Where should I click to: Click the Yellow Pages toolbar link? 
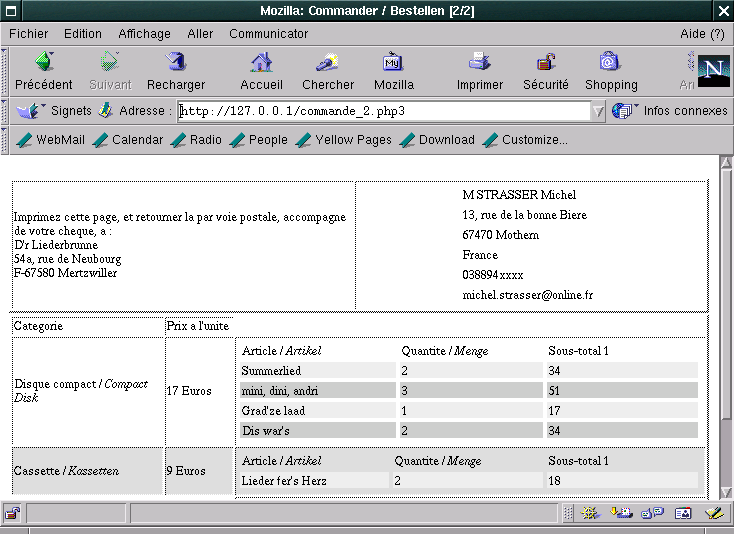pos(343,140)
